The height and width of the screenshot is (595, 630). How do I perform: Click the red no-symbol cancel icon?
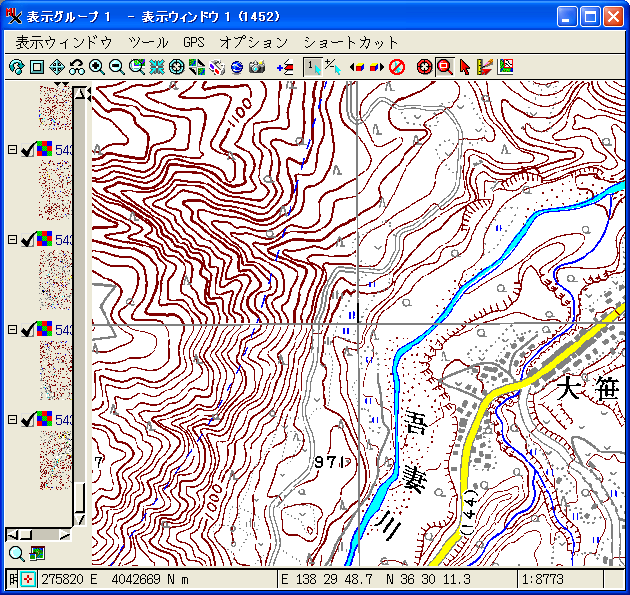pyautogui.click(x=397, y=67)
